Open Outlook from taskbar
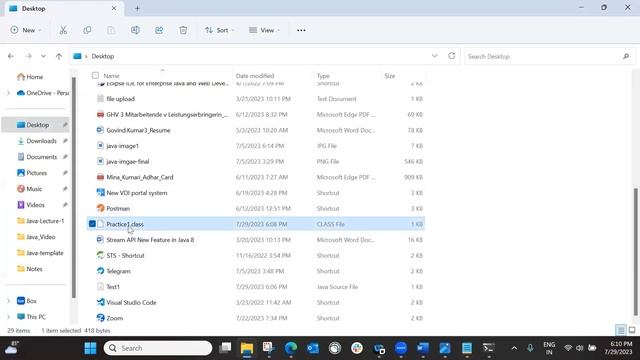640x360 pixels. tap(313, 348)
